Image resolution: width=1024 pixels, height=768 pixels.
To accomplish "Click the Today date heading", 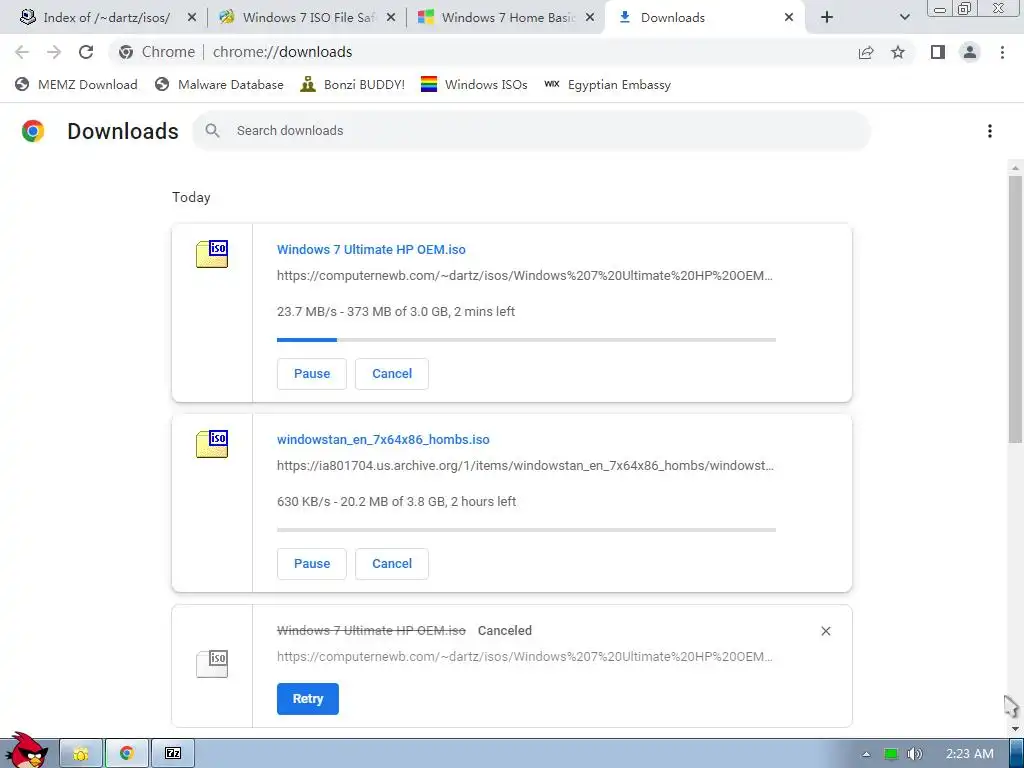I will [x=191, y=197].
